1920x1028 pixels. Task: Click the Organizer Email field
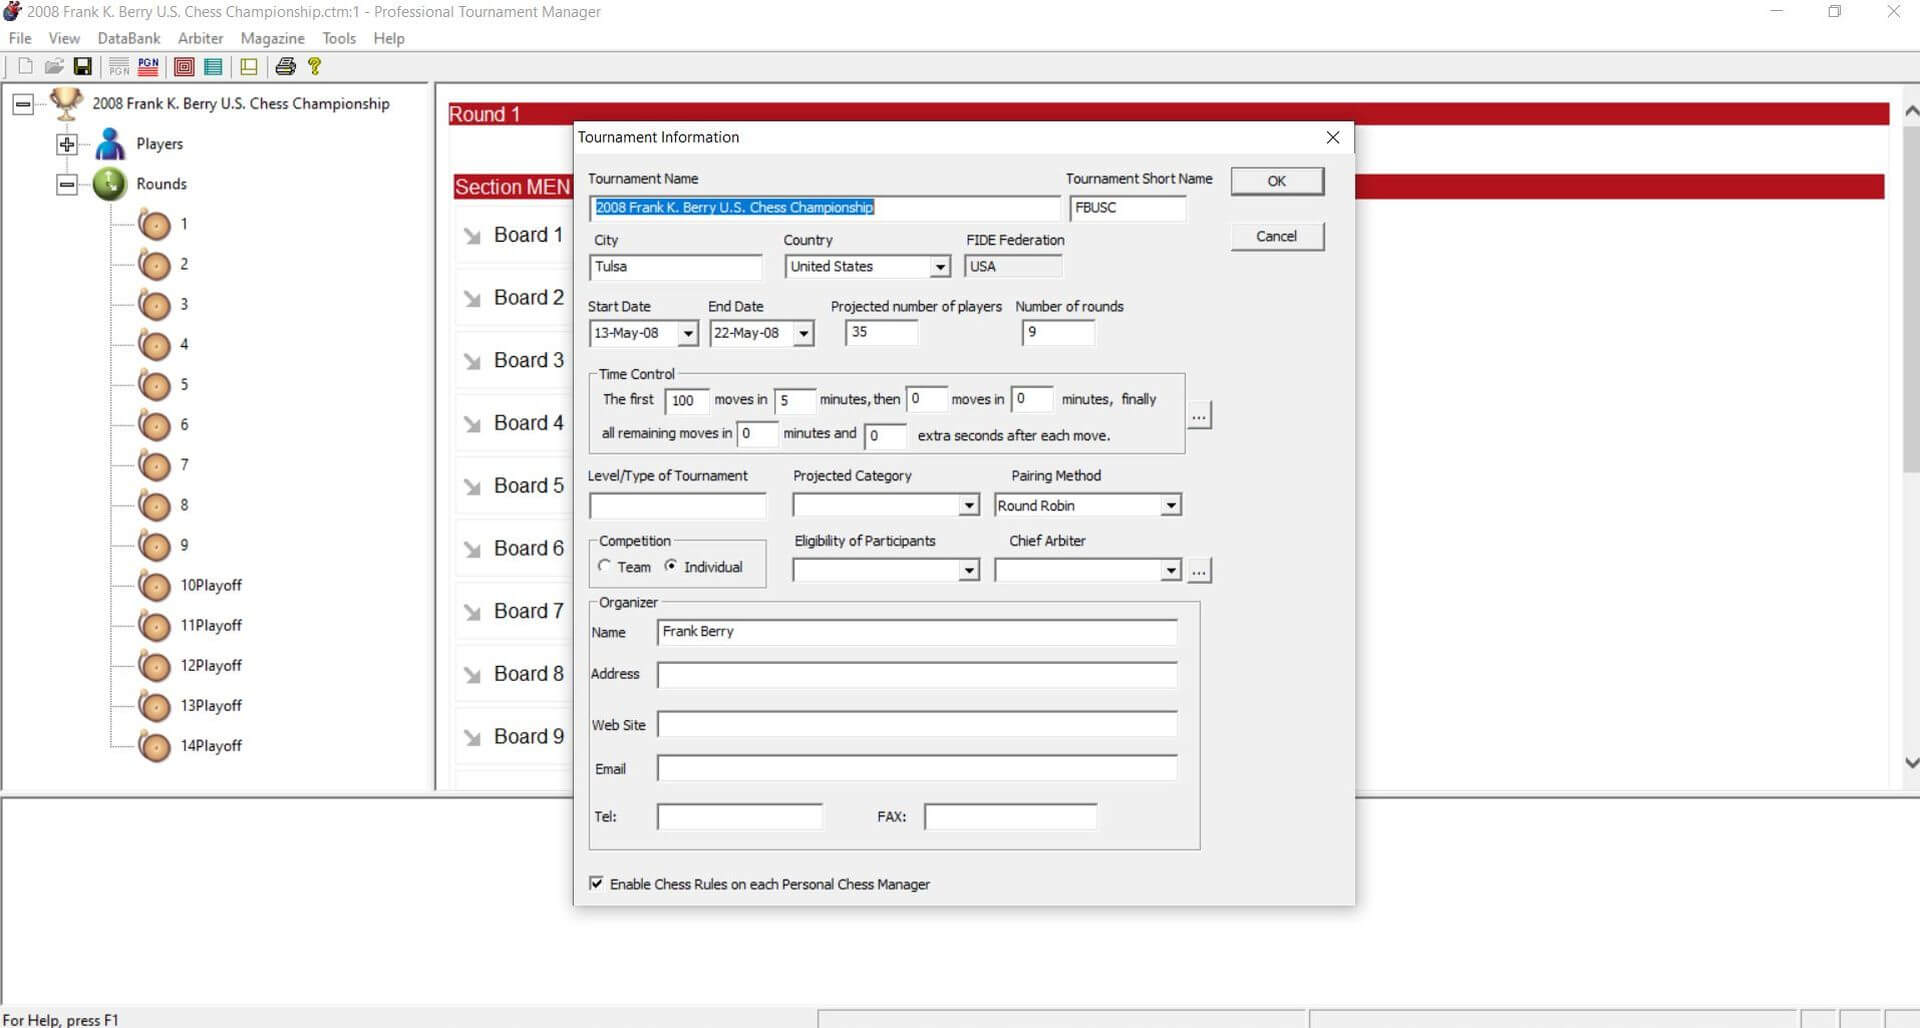917,769
